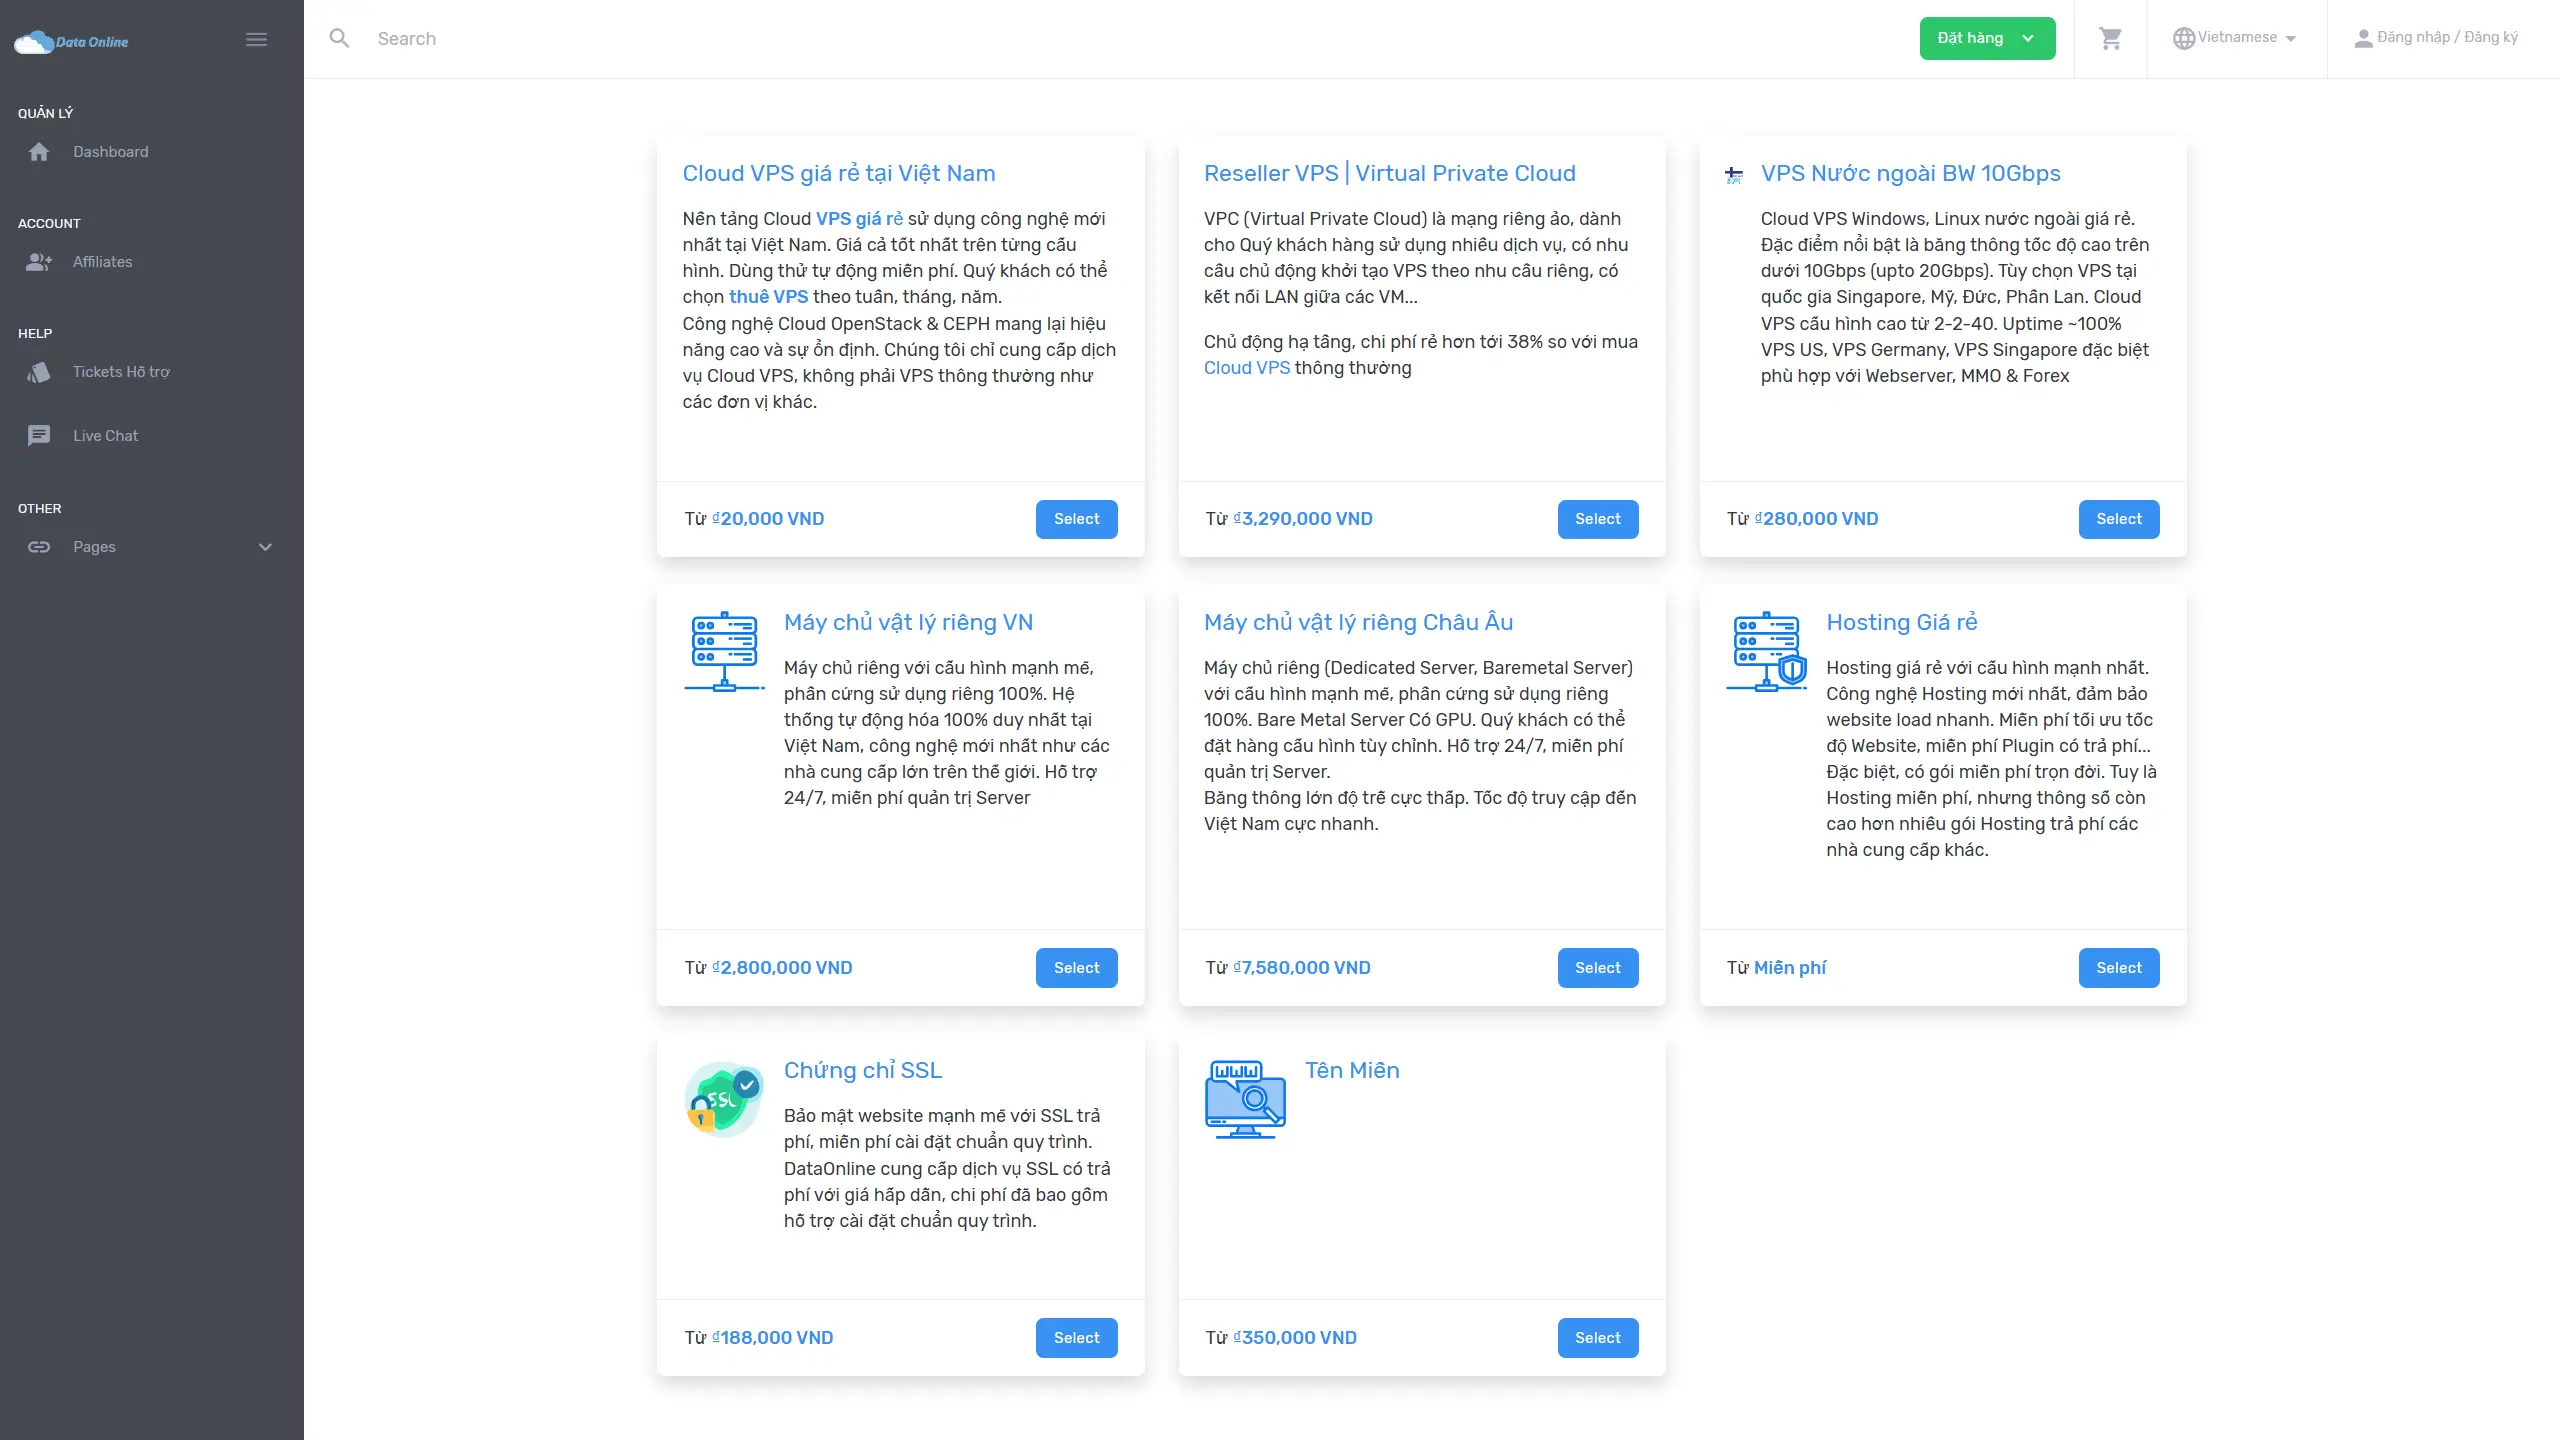Open the Vietnamese language dropdown

pyautogui.click(x=2235, y=38)
